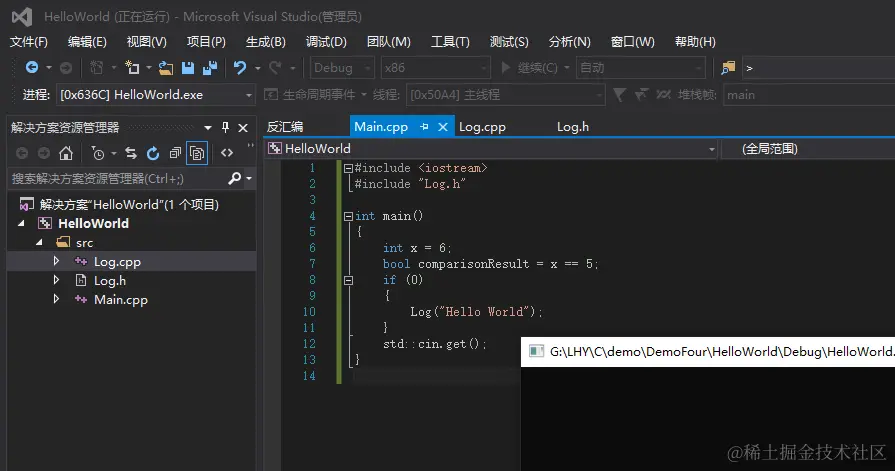Click the Navigate Forward arrow in main toolbar
Screen dimensions: 895x471
coord(66,68)
